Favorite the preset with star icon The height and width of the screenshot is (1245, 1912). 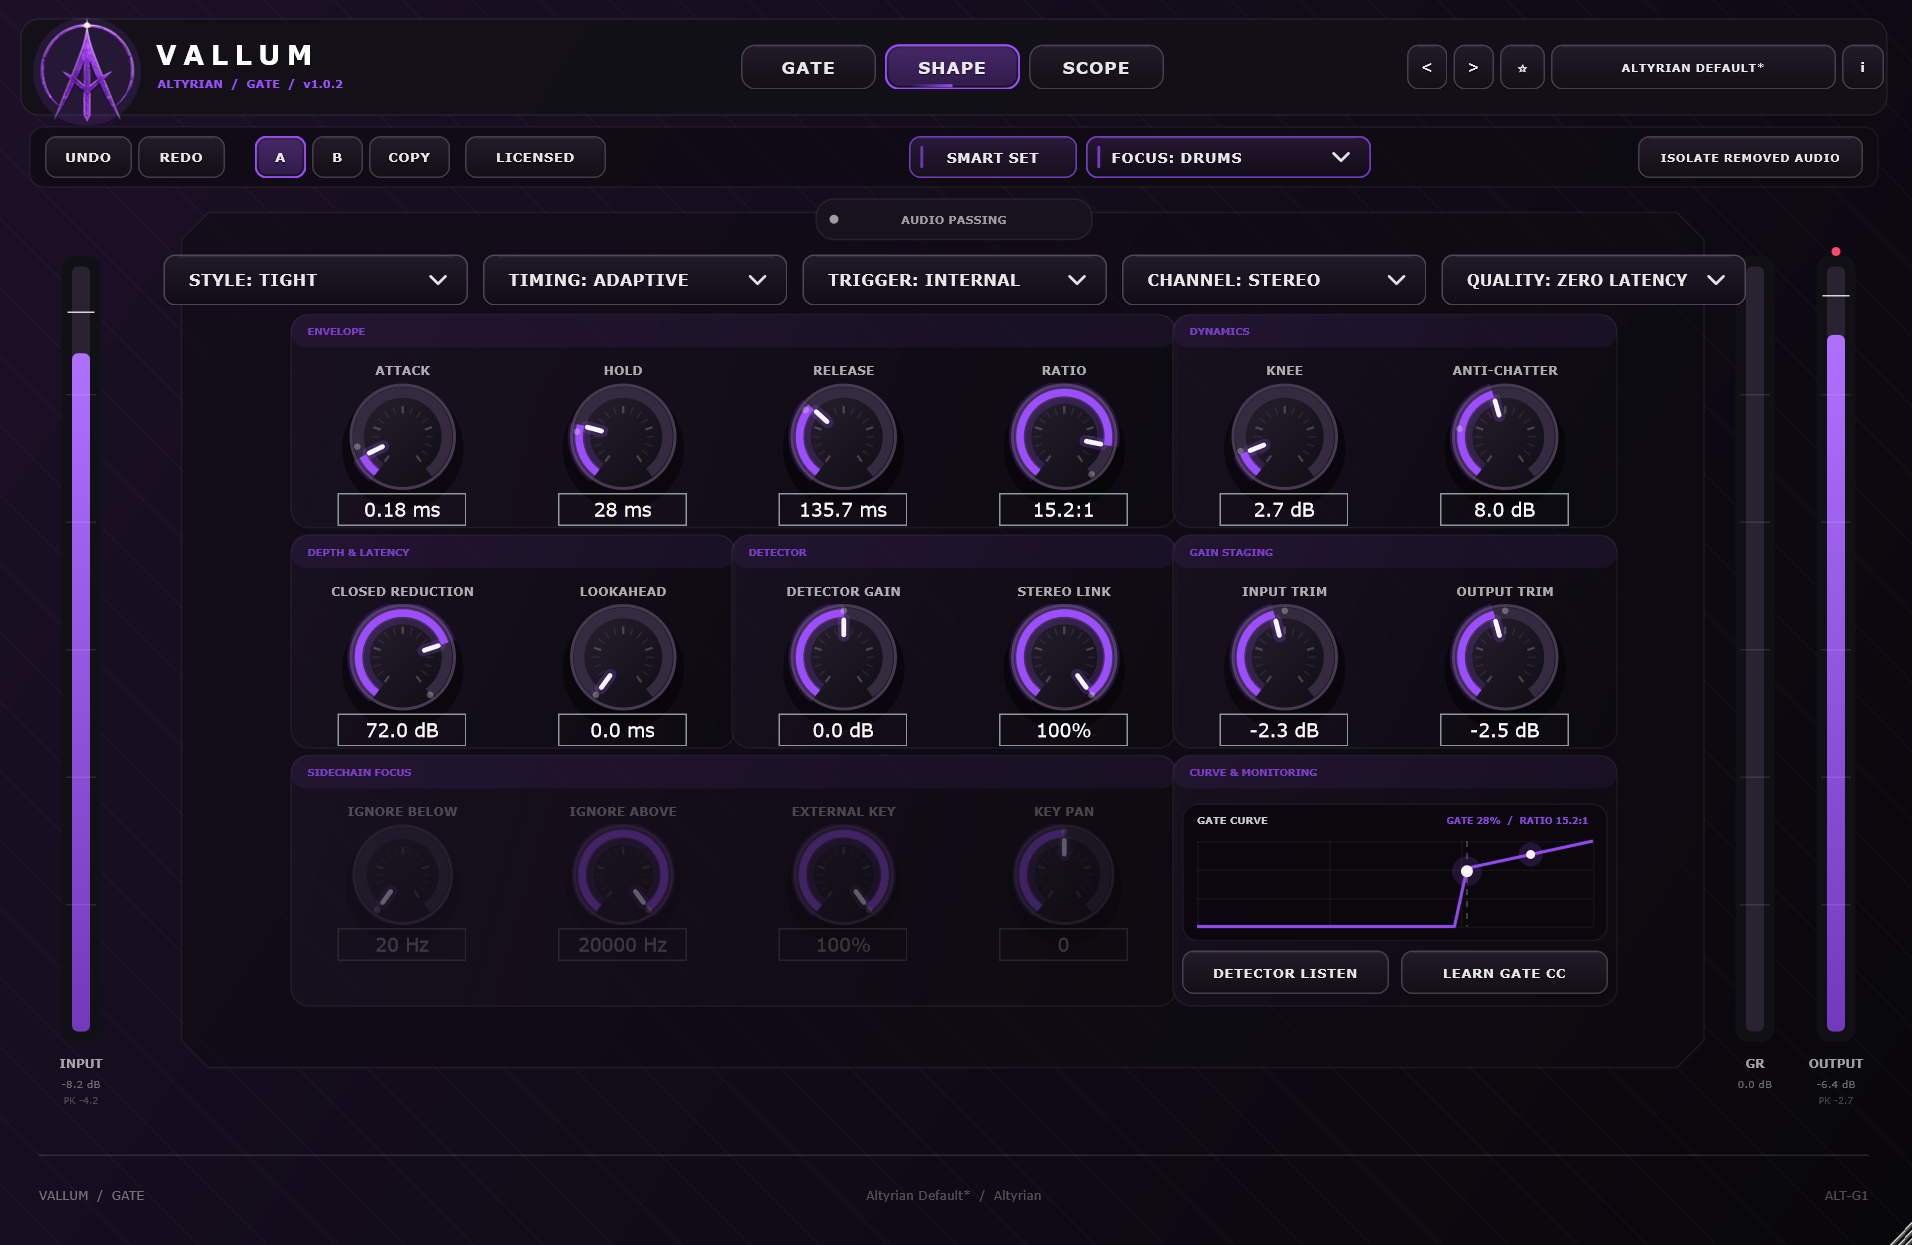1522,67
